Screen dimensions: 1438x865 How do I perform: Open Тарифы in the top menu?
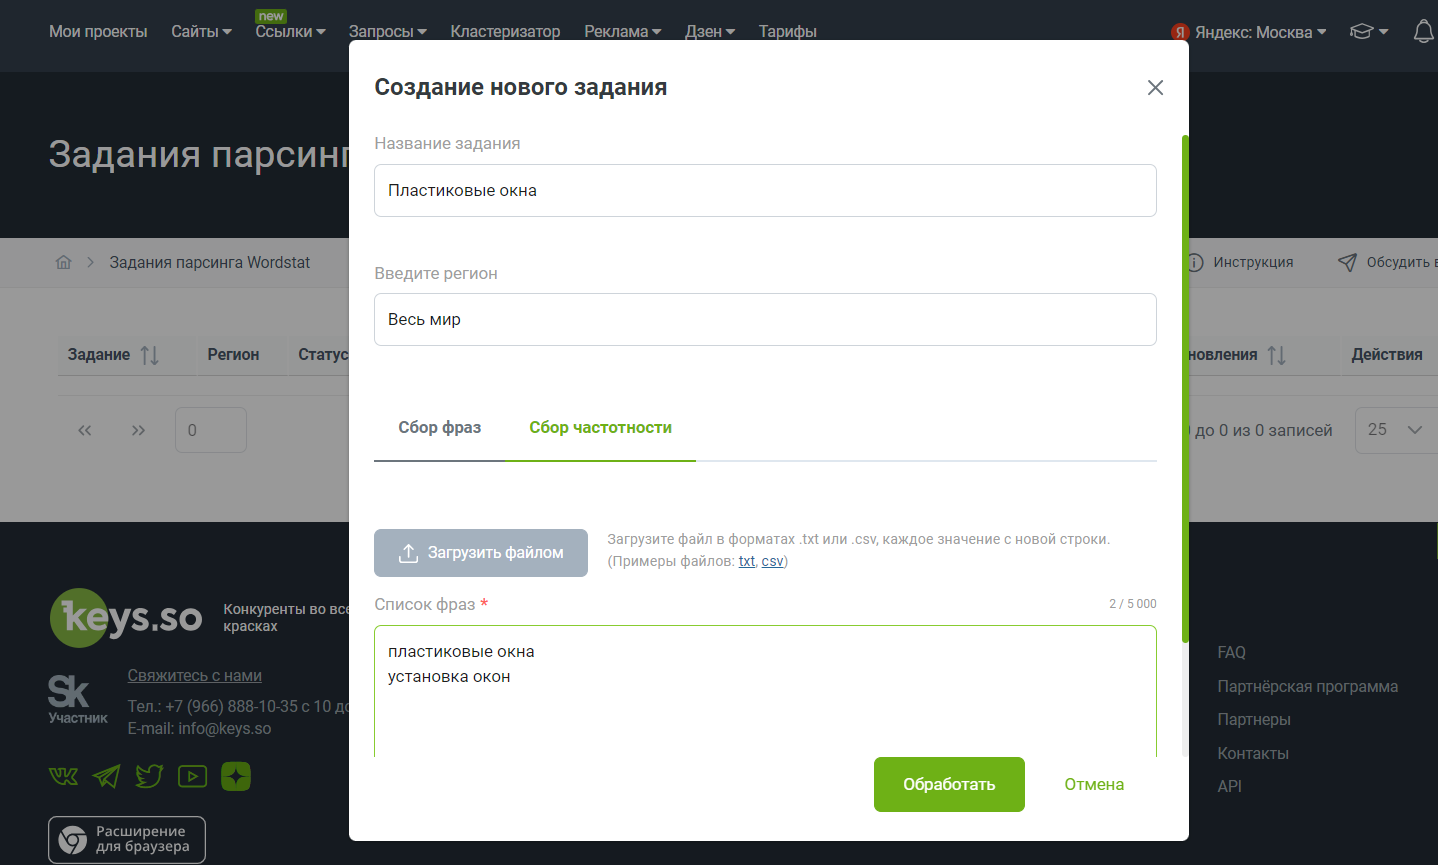787,32
